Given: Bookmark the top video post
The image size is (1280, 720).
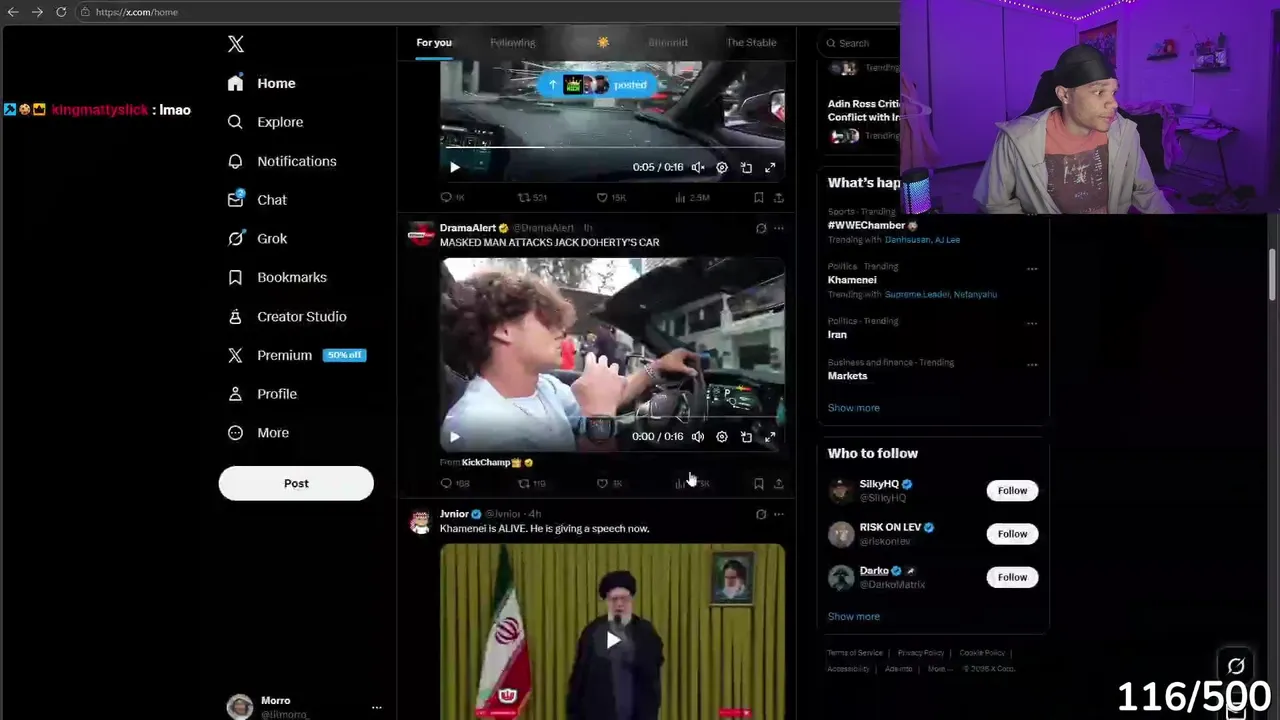Looking at the screenshot, I should (x=758, y=198).
